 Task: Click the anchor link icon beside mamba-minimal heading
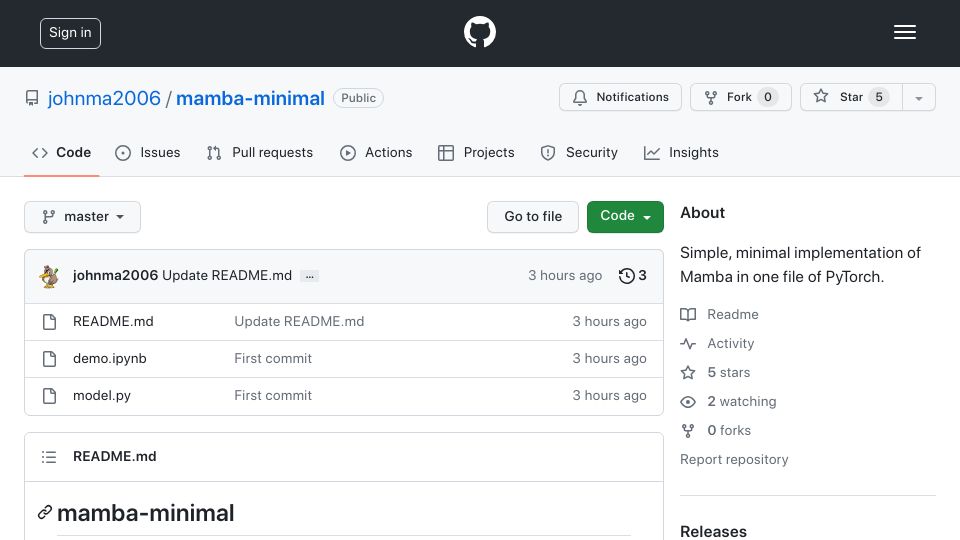click(x=44, y=512)
